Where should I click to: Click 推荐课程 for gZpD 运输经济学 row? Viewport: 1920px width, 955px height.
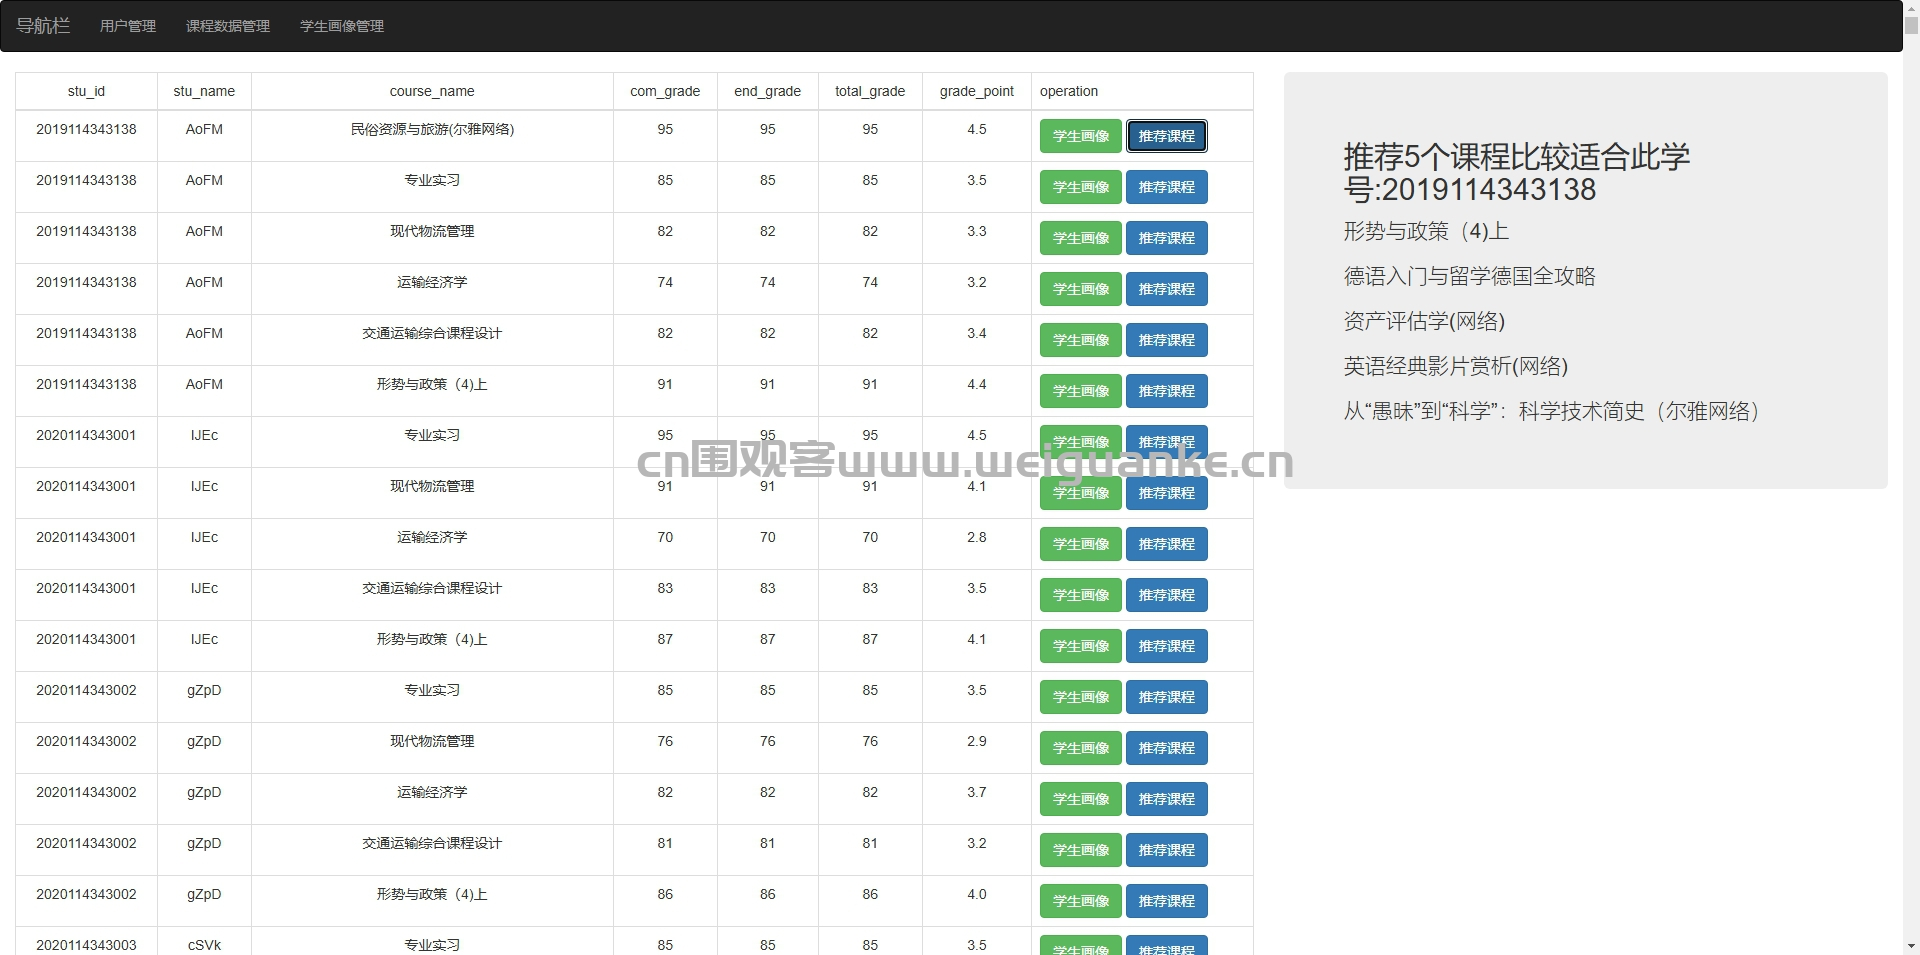(x=1167, y=799)
